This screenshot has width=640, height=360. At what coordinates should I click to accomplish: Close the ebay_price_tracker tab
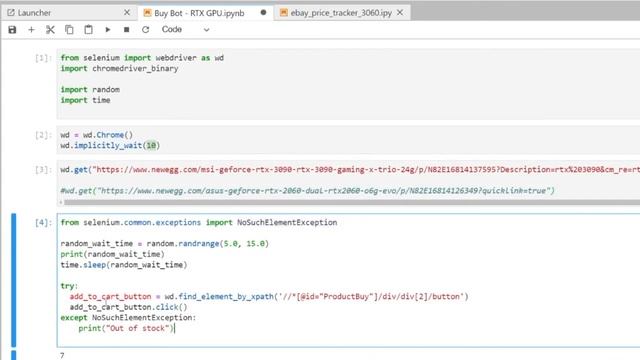click(400, 13)
